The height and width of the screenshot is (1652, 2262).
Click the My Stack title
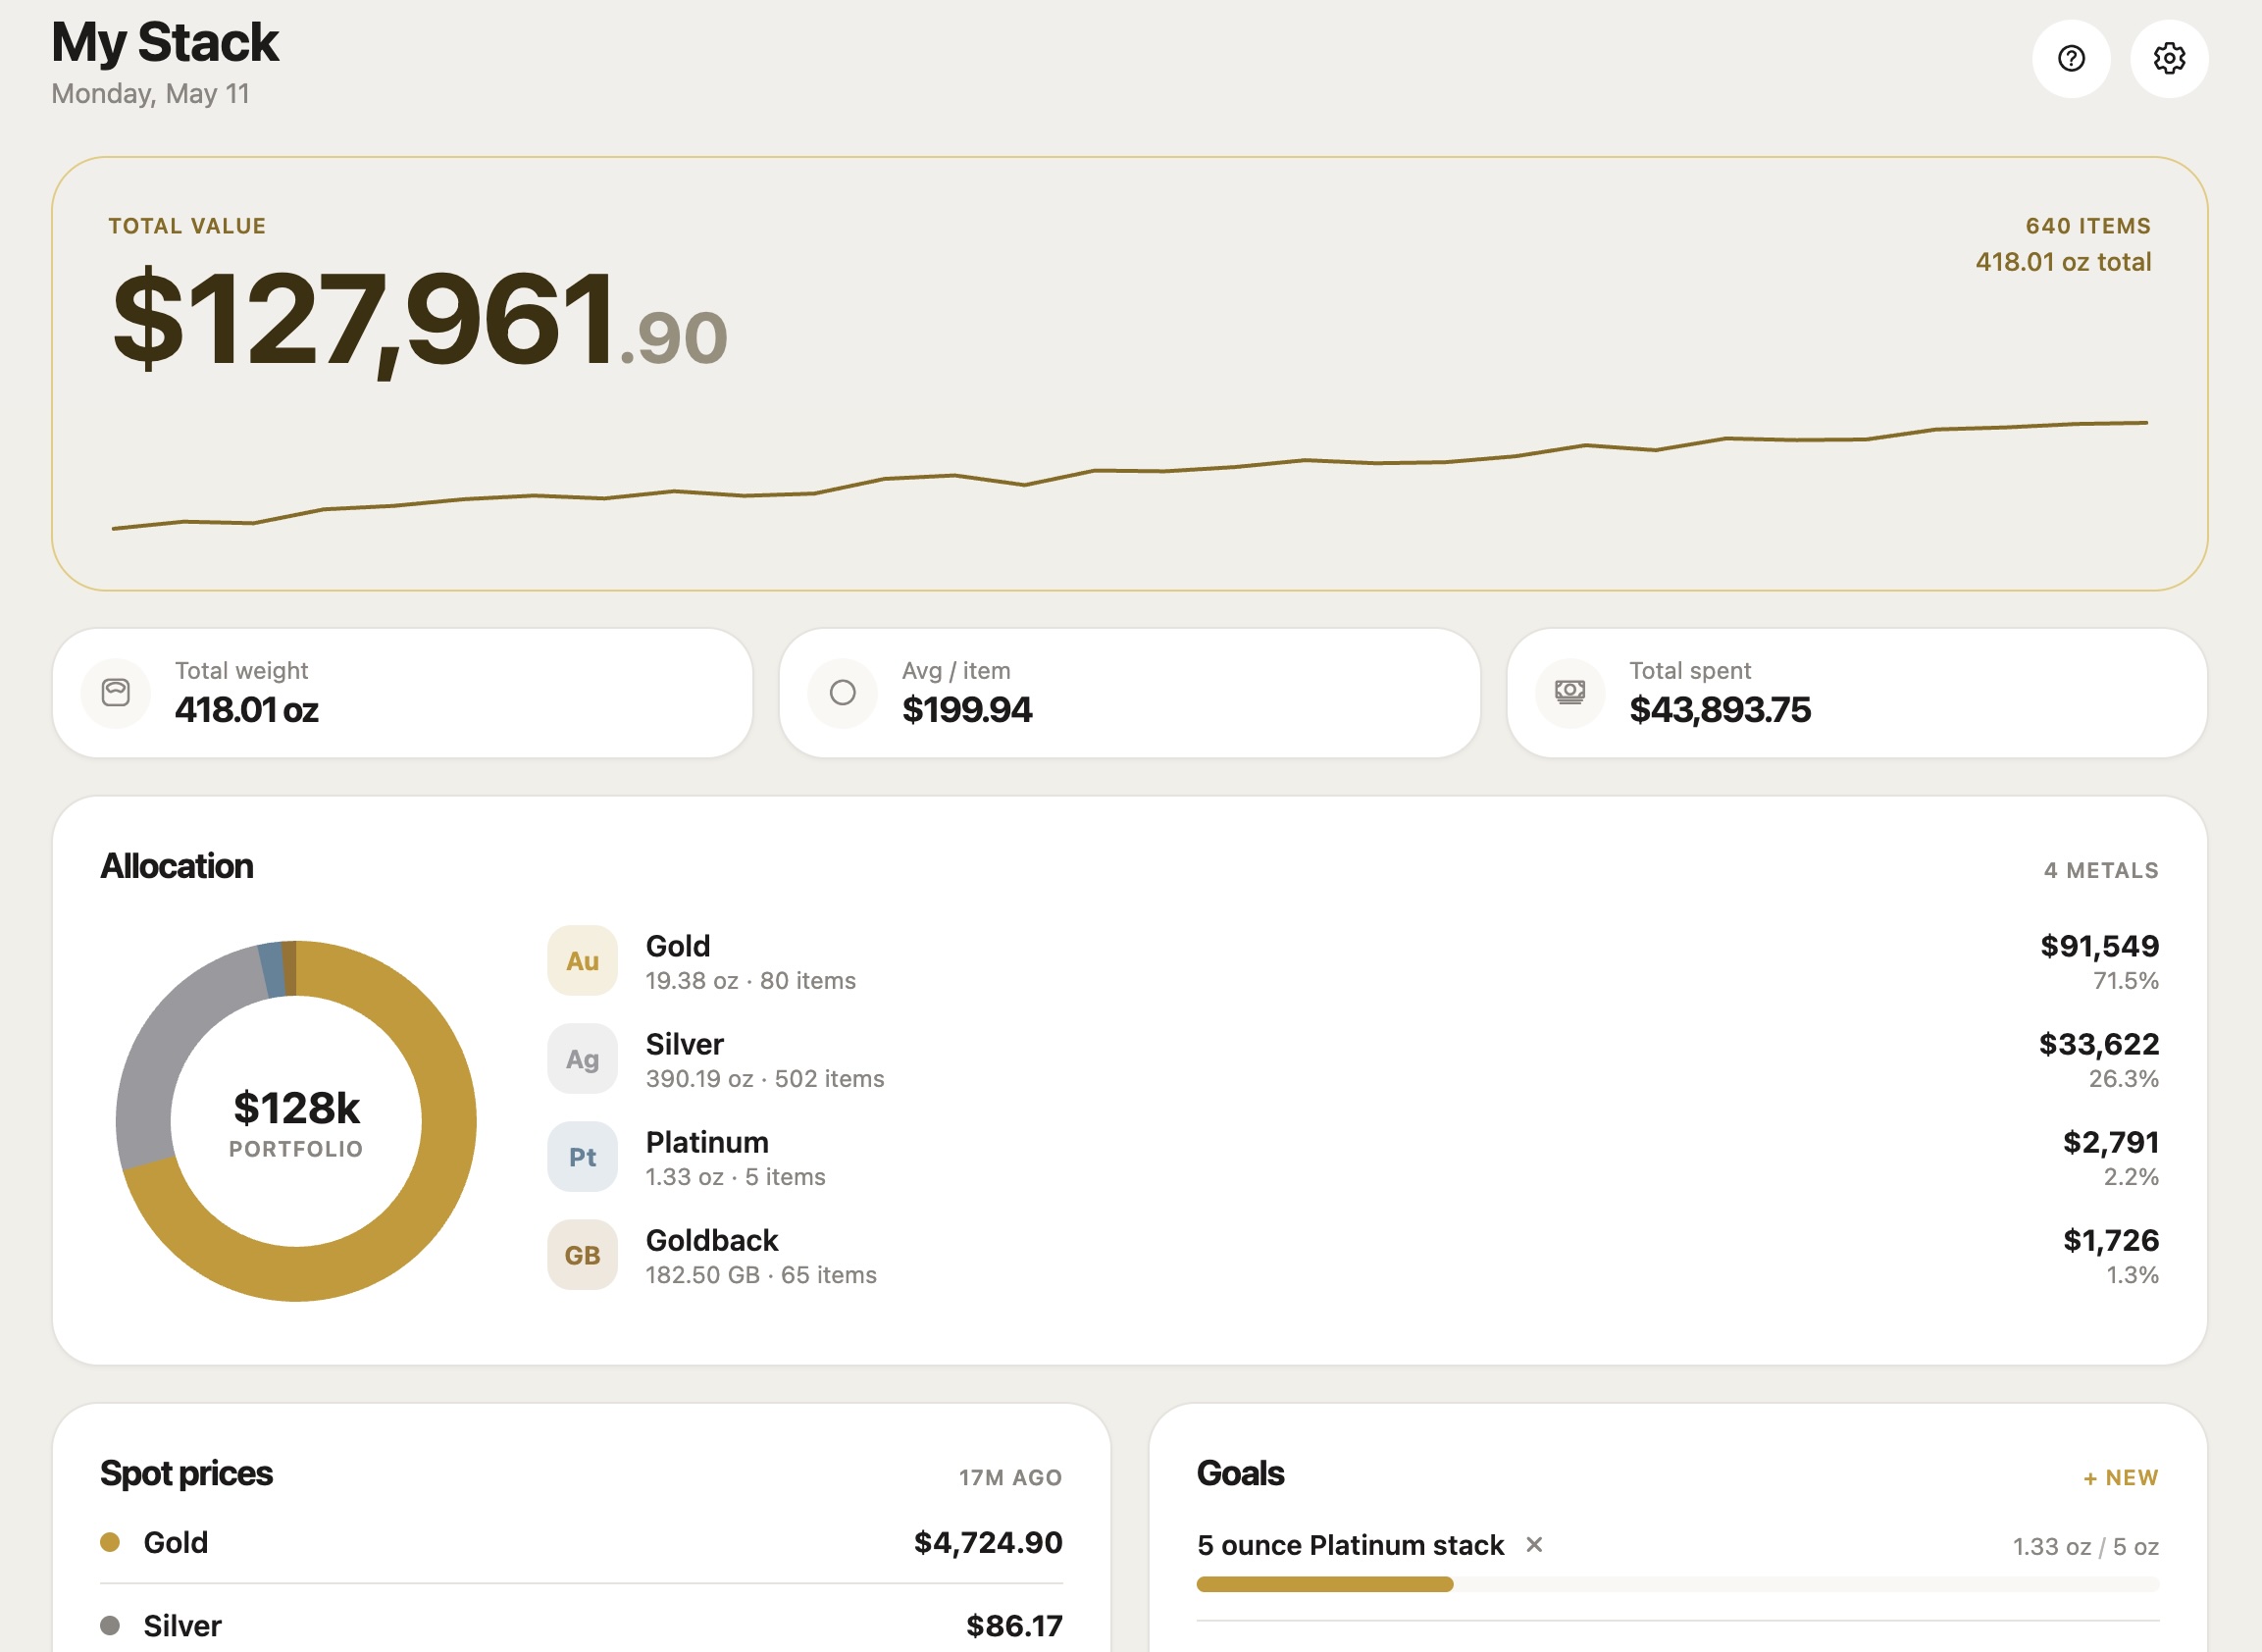(165, 42)
